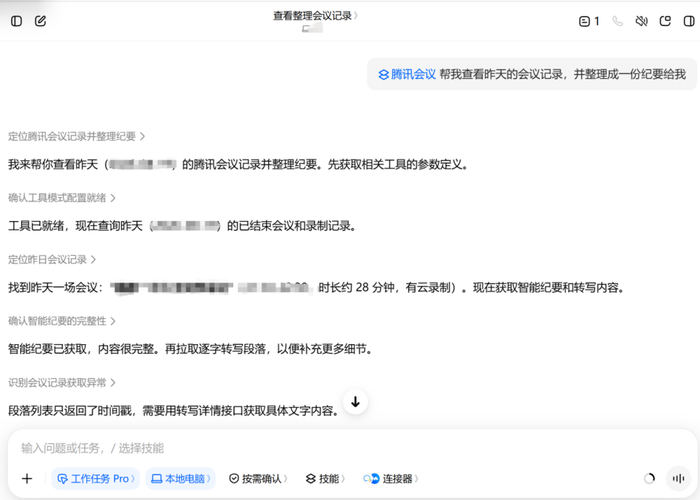Toggle the right side panel icon
Viewport: 700px width, 500px height.
tap(689, 21)
